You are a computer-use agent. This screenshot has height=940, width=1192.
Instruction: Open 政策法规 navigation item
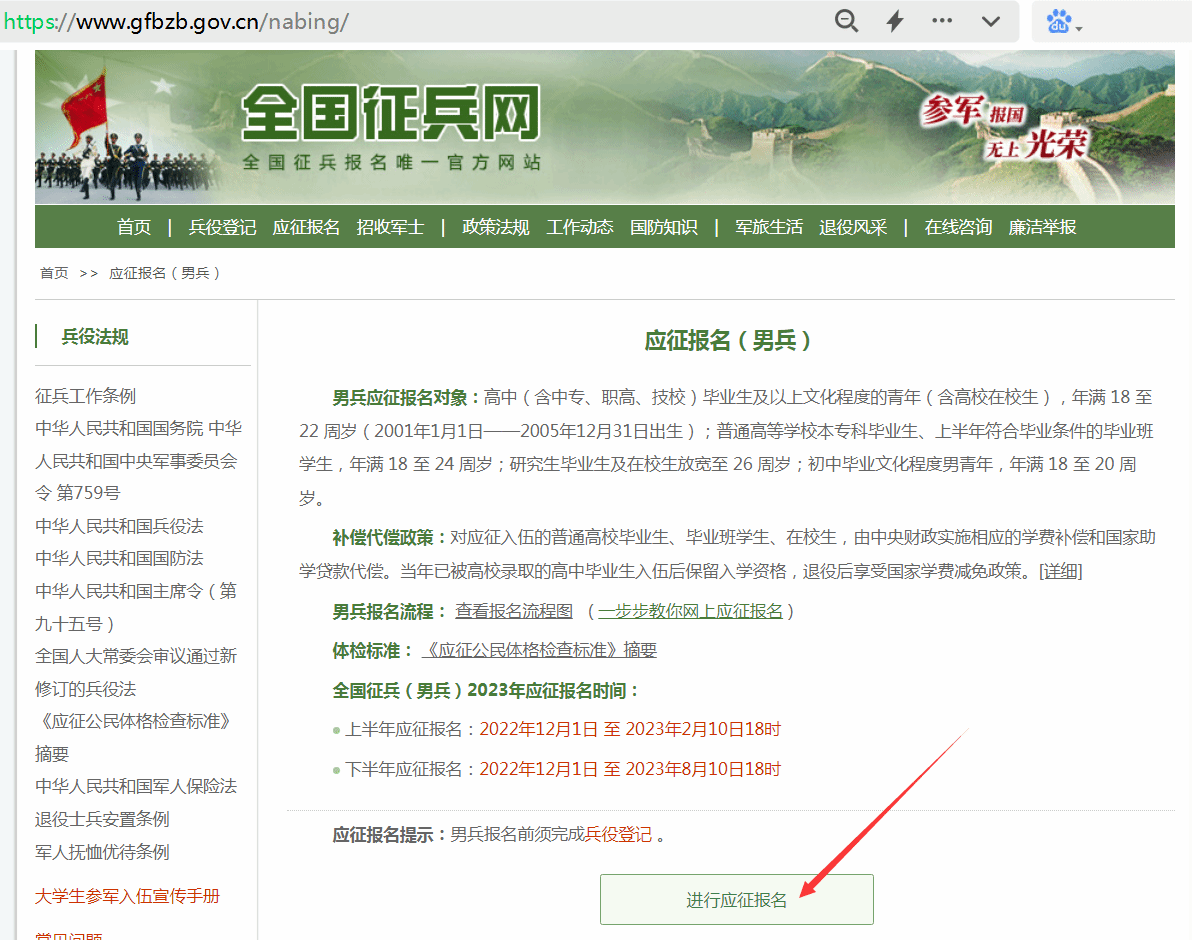point(495,227)
